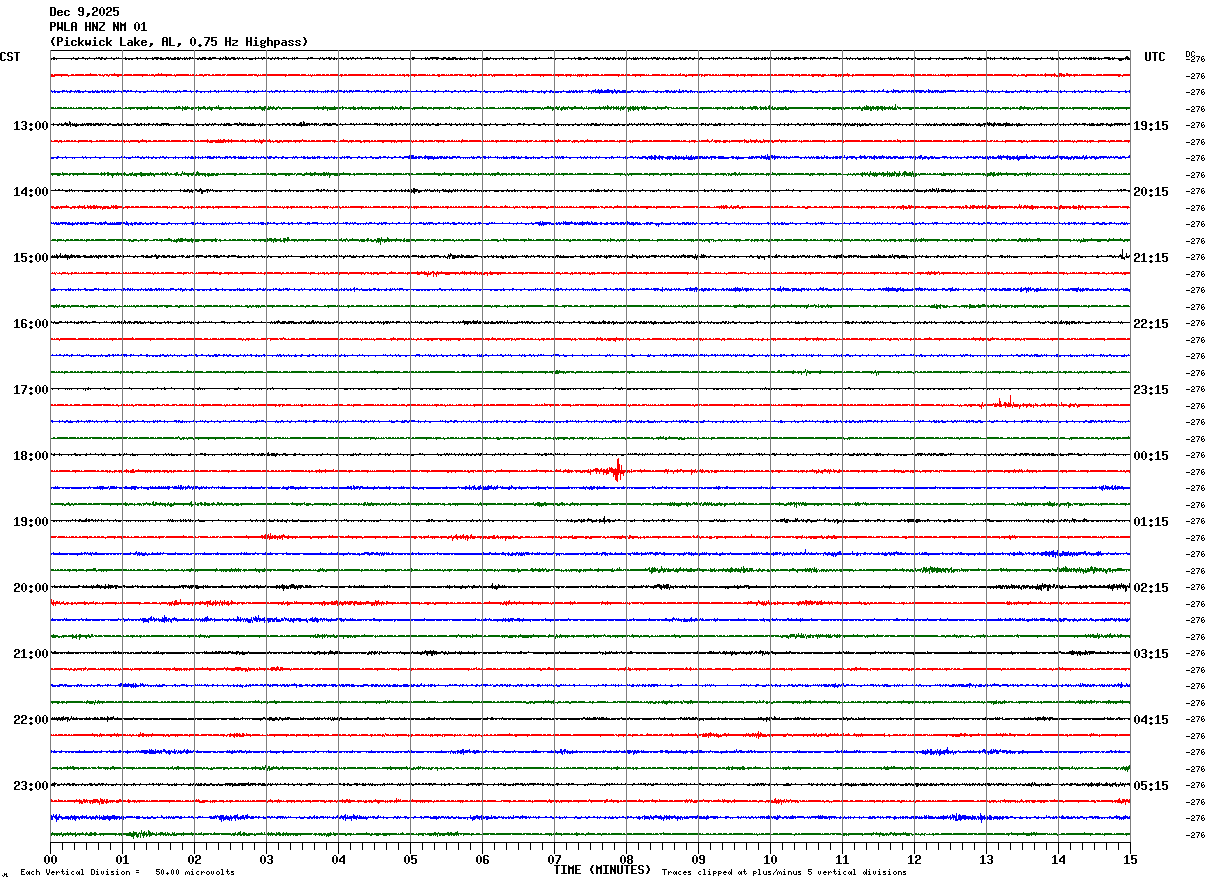Click the large red seismic spike near minute 8
1210x886 pixels.
pyautogui.click(x=619, y=470)
